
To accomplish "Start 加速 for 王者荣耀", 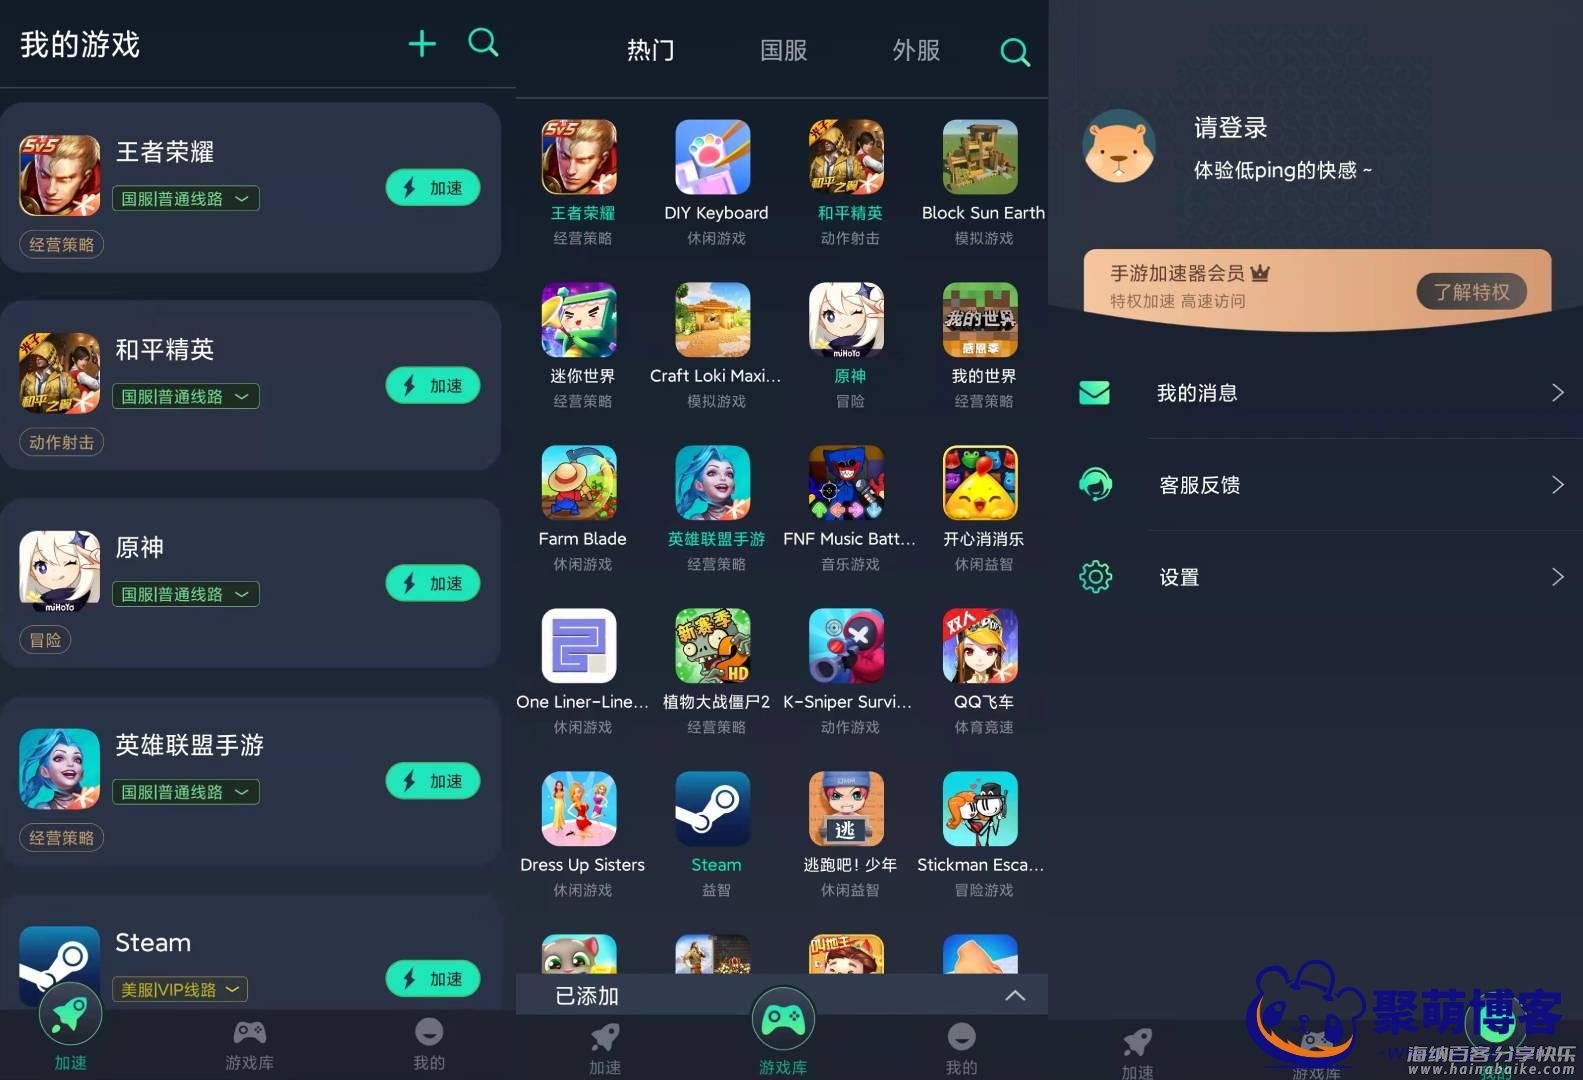I will (x=433, y=188).
